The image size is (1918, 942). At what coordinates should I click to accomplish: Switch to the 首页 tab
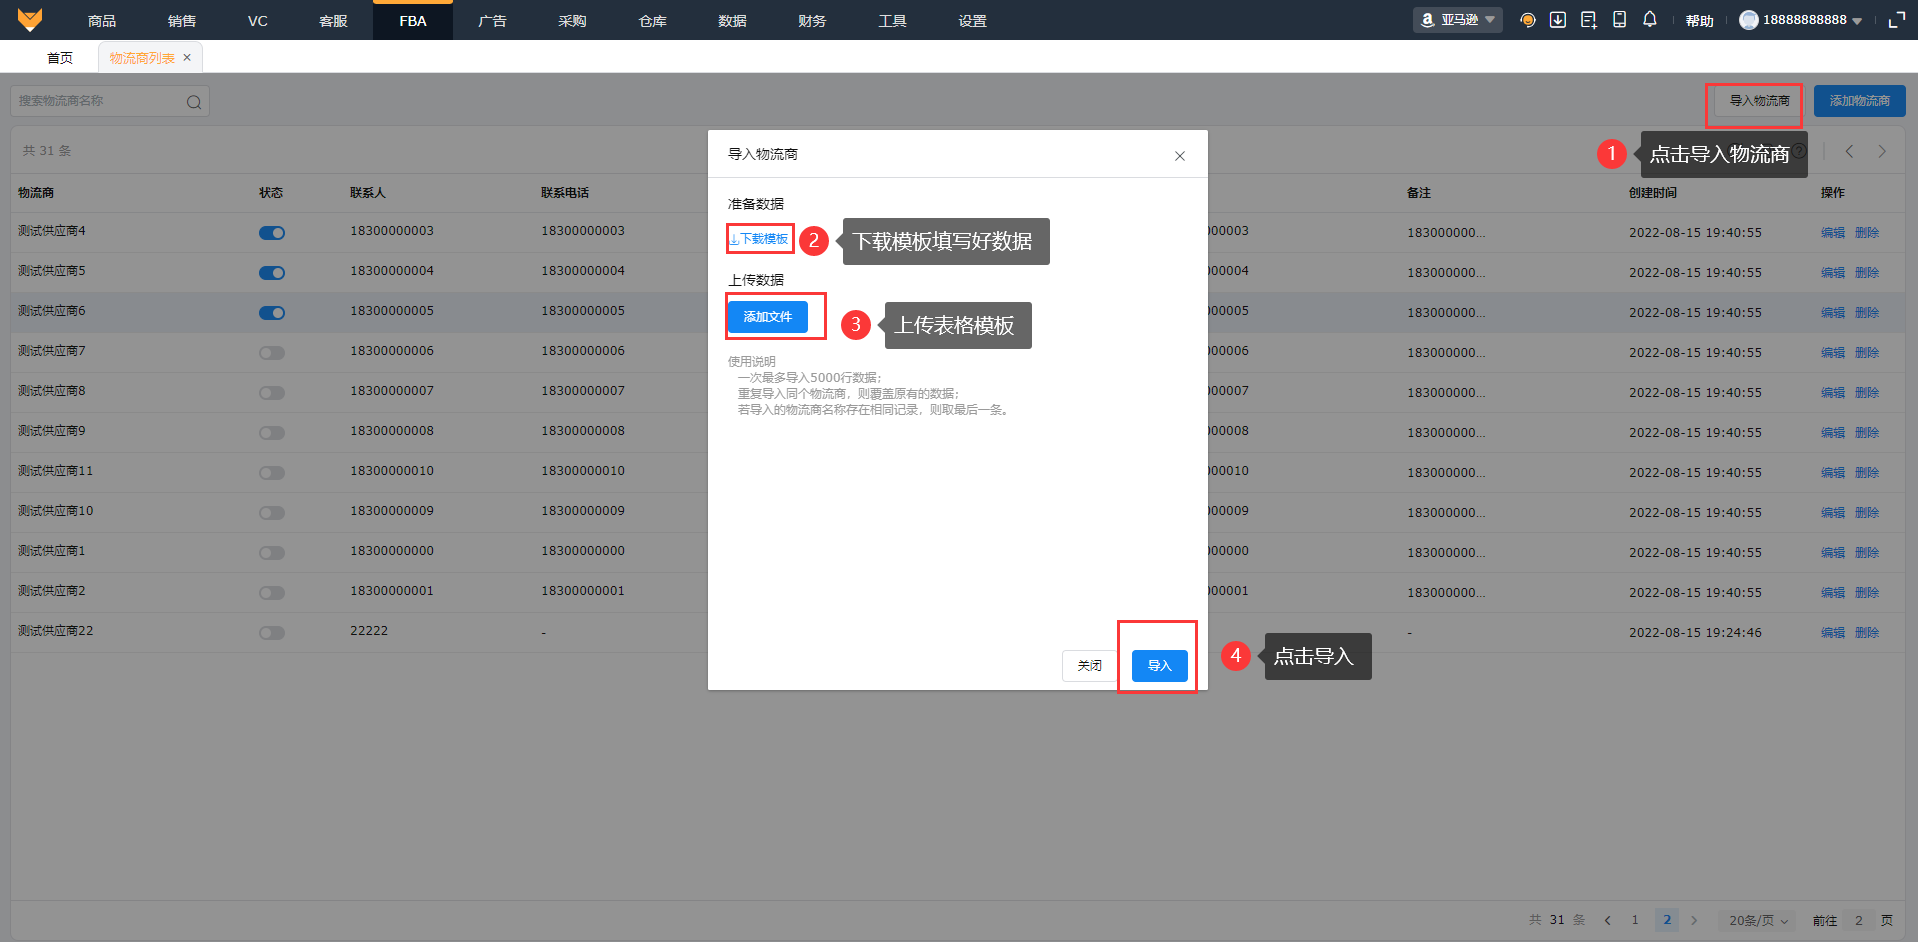[x=60, y=58]
